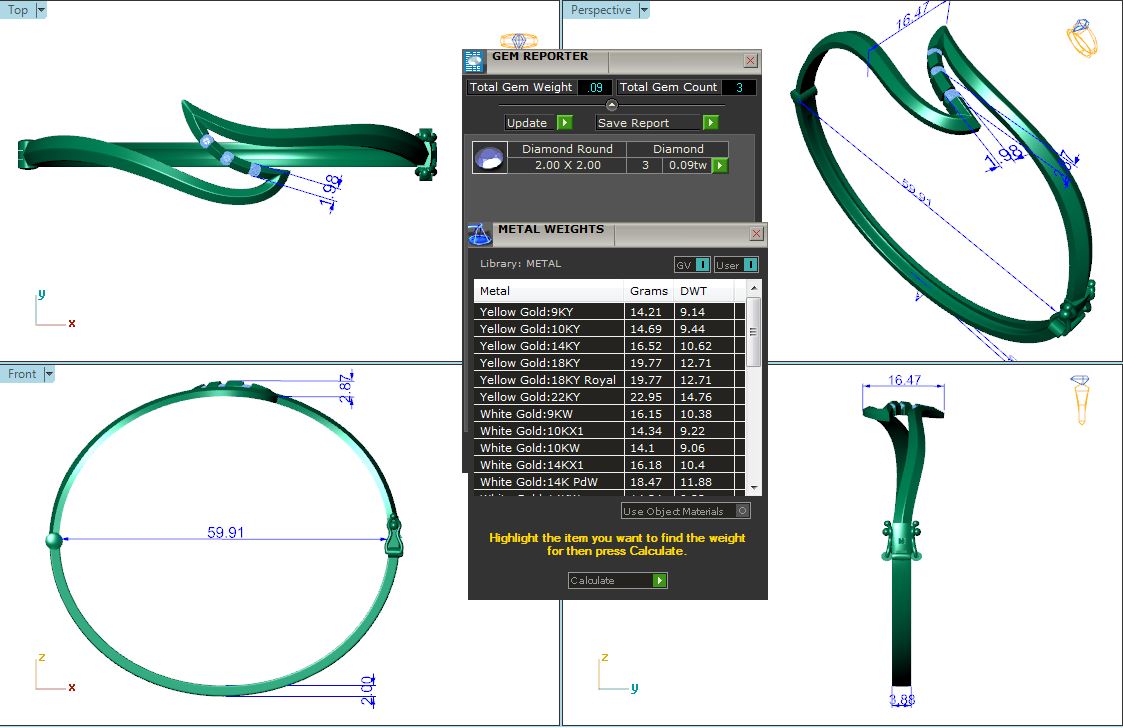
Task: Click the ring icon atop the Top viewport
Action: click(517, 41)
